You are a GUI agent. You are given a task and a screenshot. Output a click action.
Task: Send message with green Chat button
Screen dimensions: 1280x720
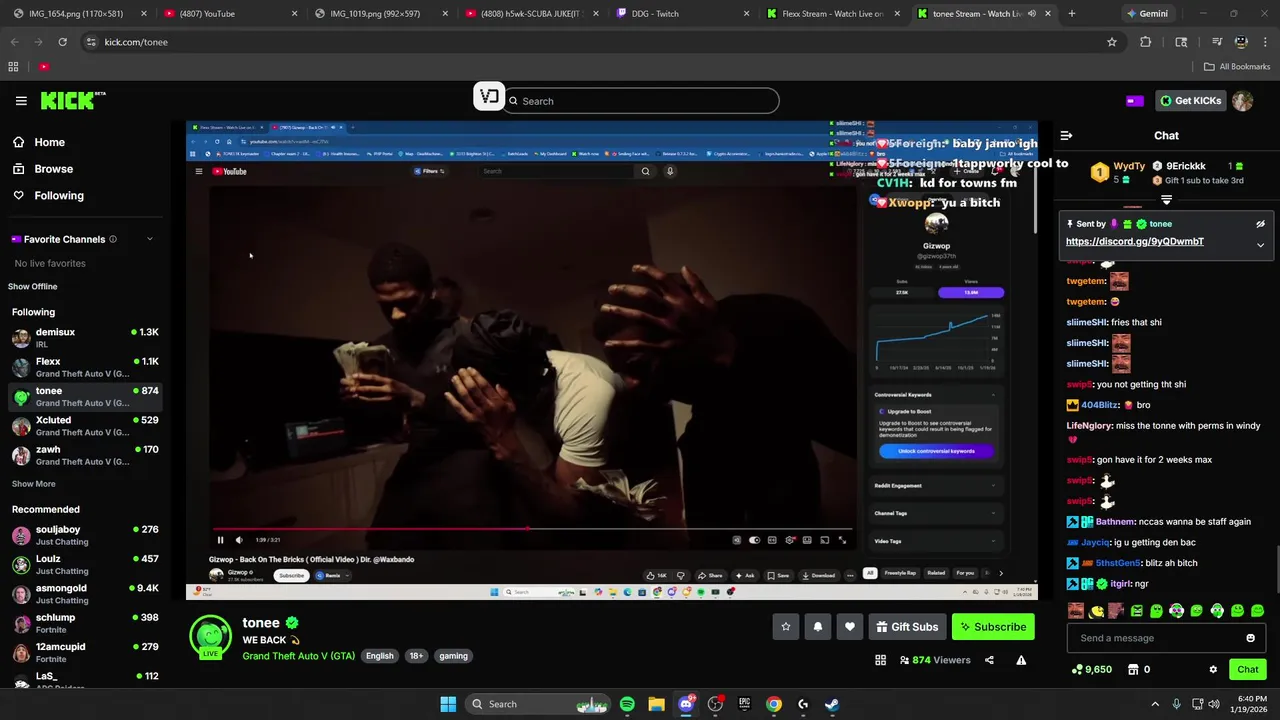tap(1248, 670)
